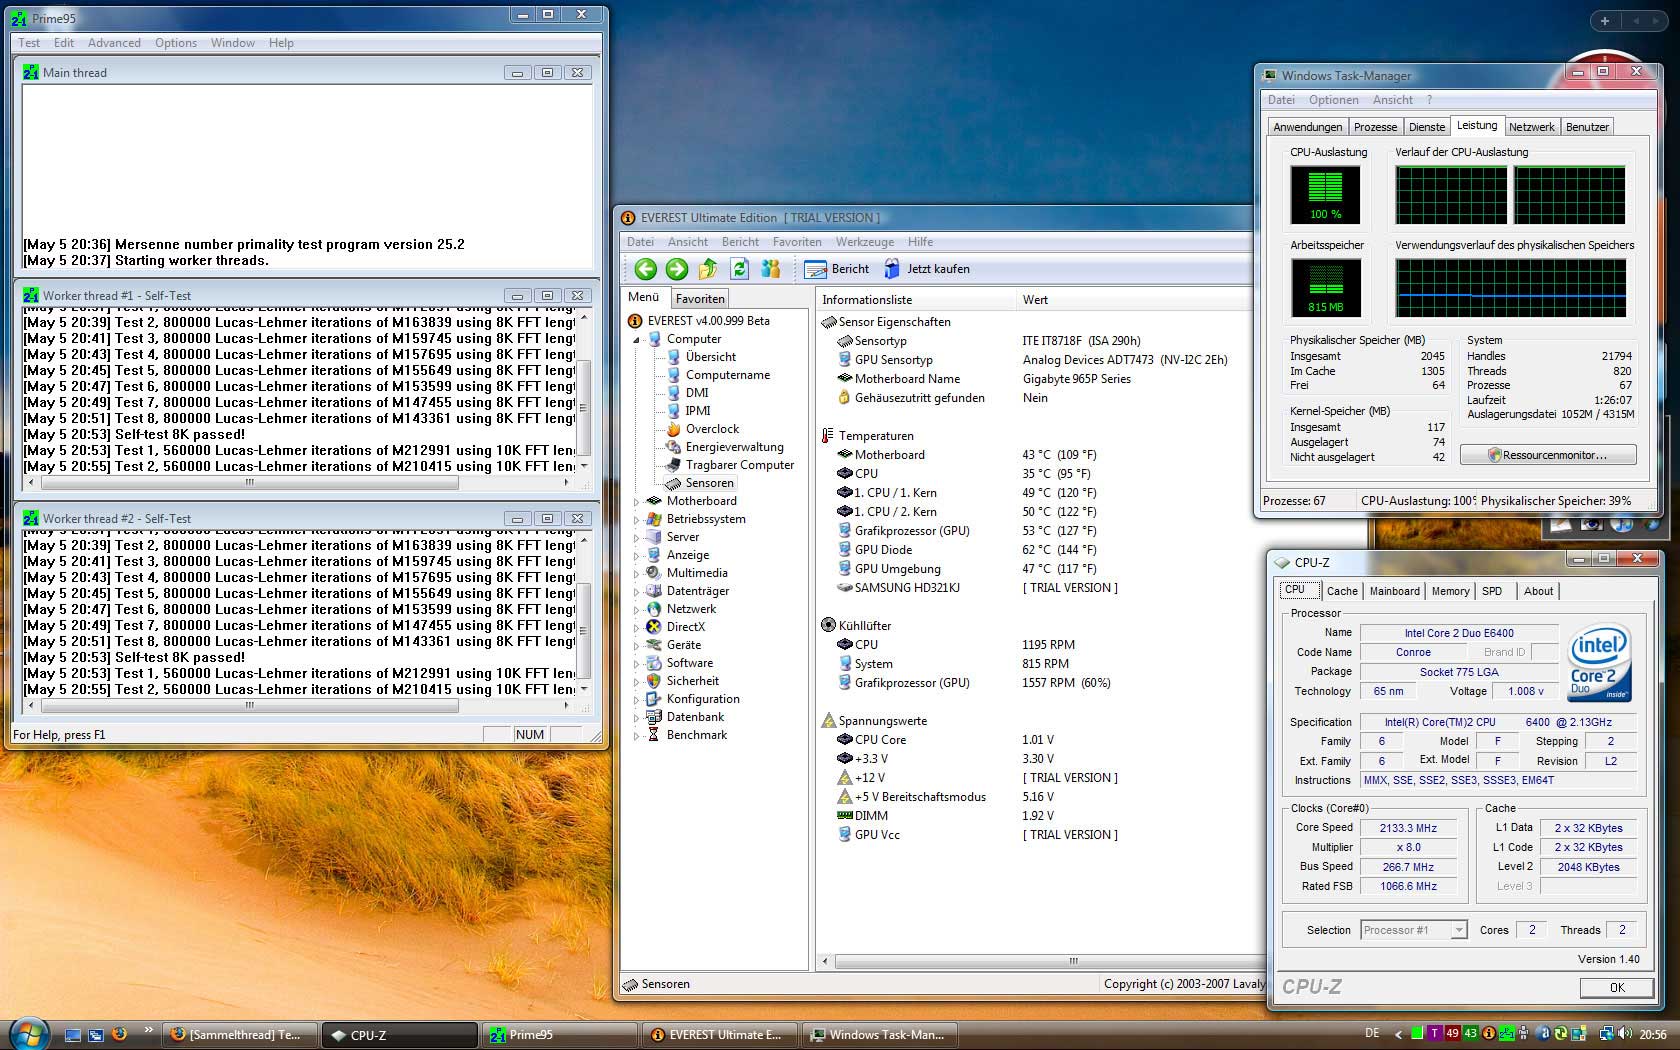Click the green Forward arrow in EVEREST toolbar
The width and height of the screenshot is (1680, 1050).
pyautogui.click(x=677, y=269)
